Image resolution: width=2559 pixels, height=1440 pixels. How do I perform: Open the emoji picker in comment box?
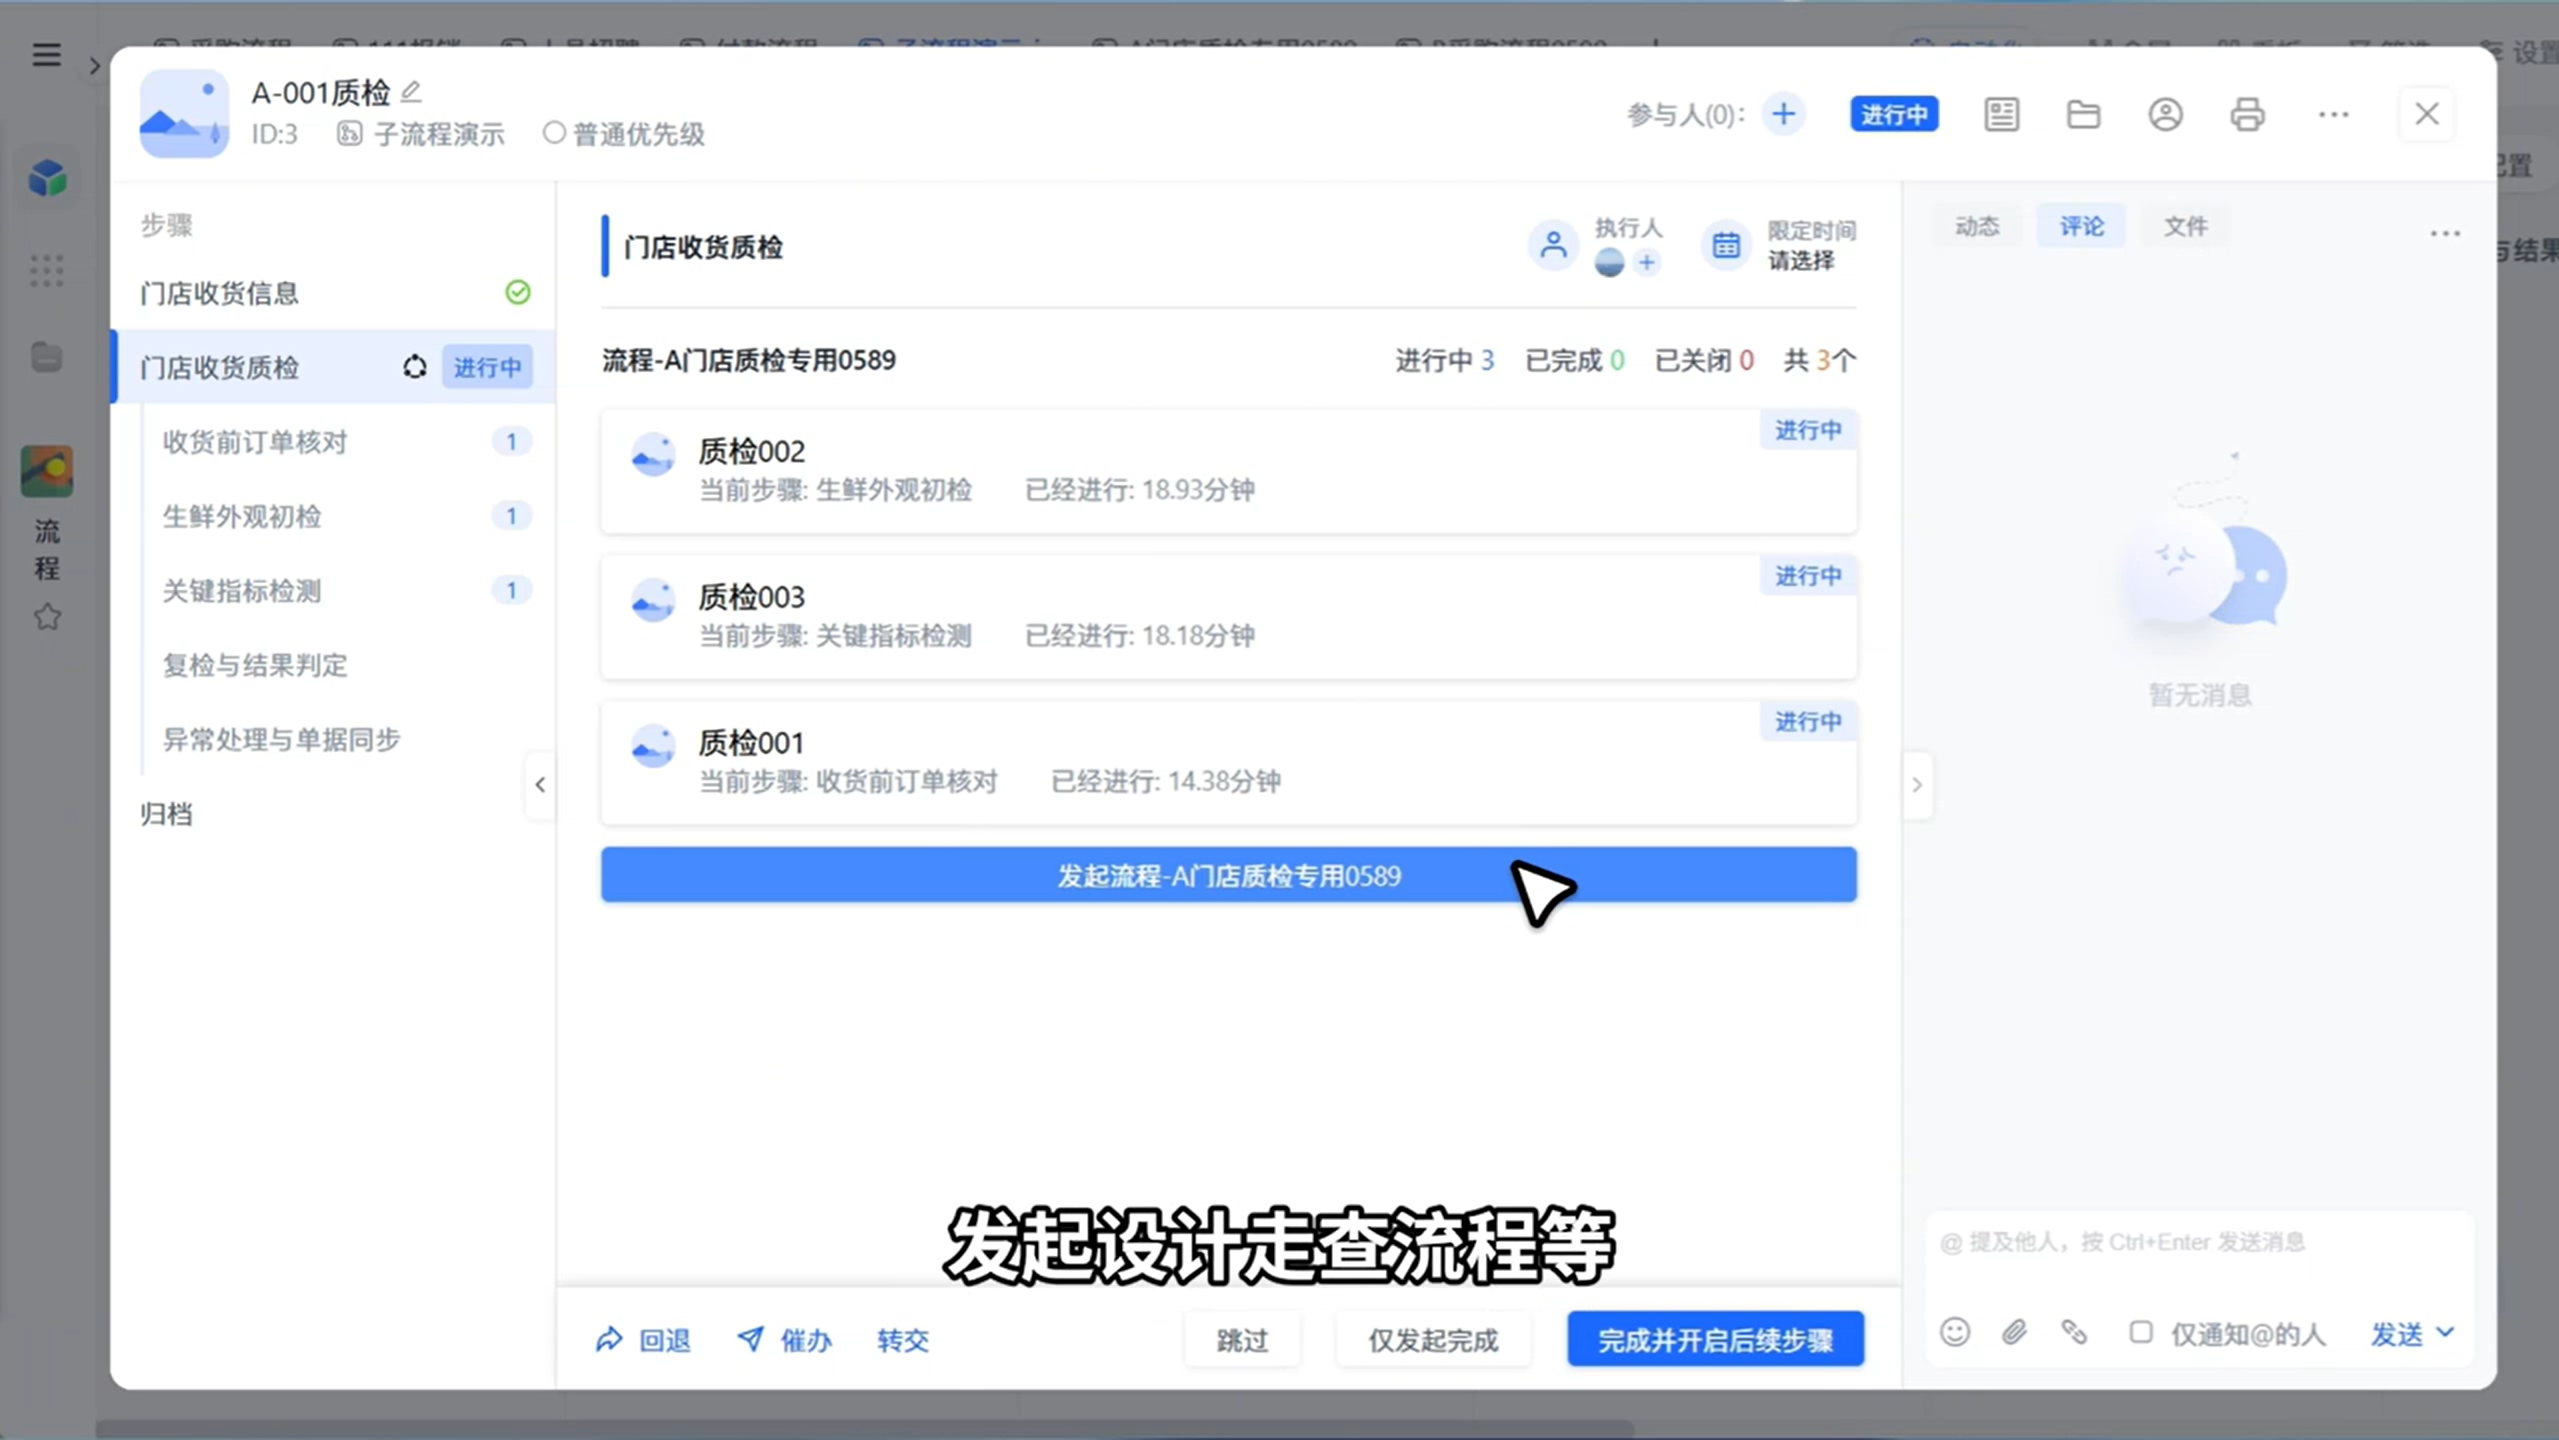(x=1954, y=1332)
